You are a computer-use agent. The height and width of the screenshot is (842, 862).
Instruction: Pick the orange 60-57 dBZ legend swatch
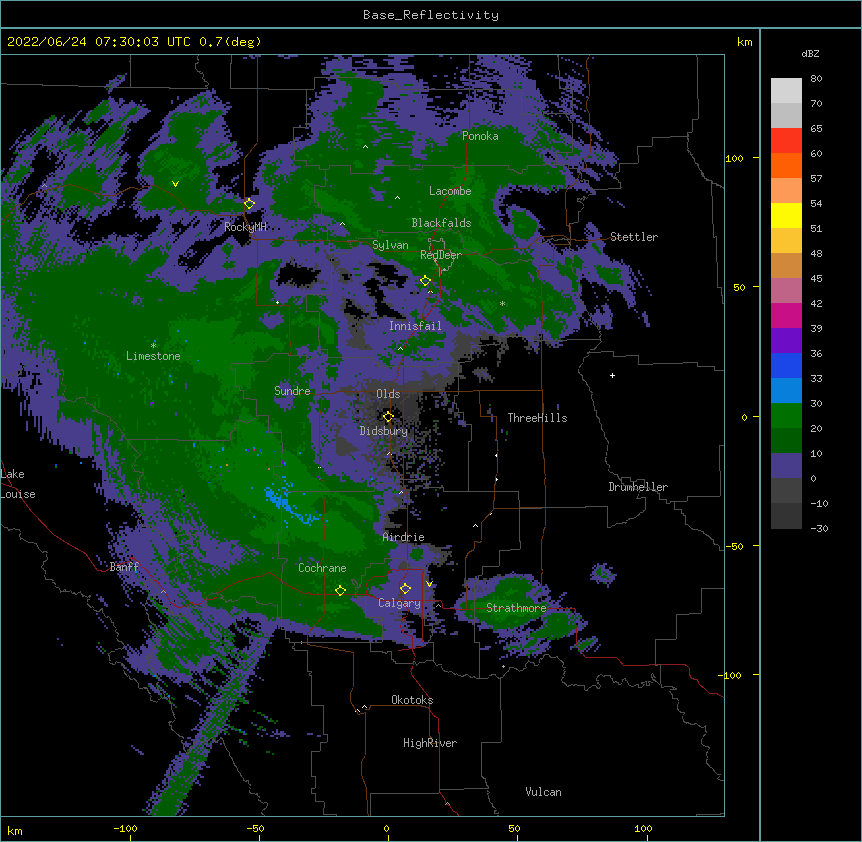pyautogui.click(x=786, y=165)
